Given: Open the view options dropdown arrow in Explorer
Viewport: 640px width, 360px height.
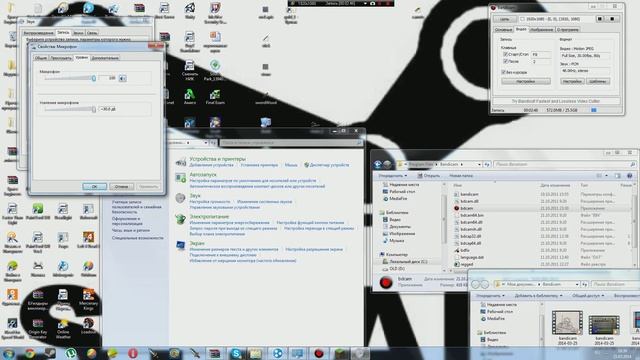Looking at the screenshot, I should [607, 176].
